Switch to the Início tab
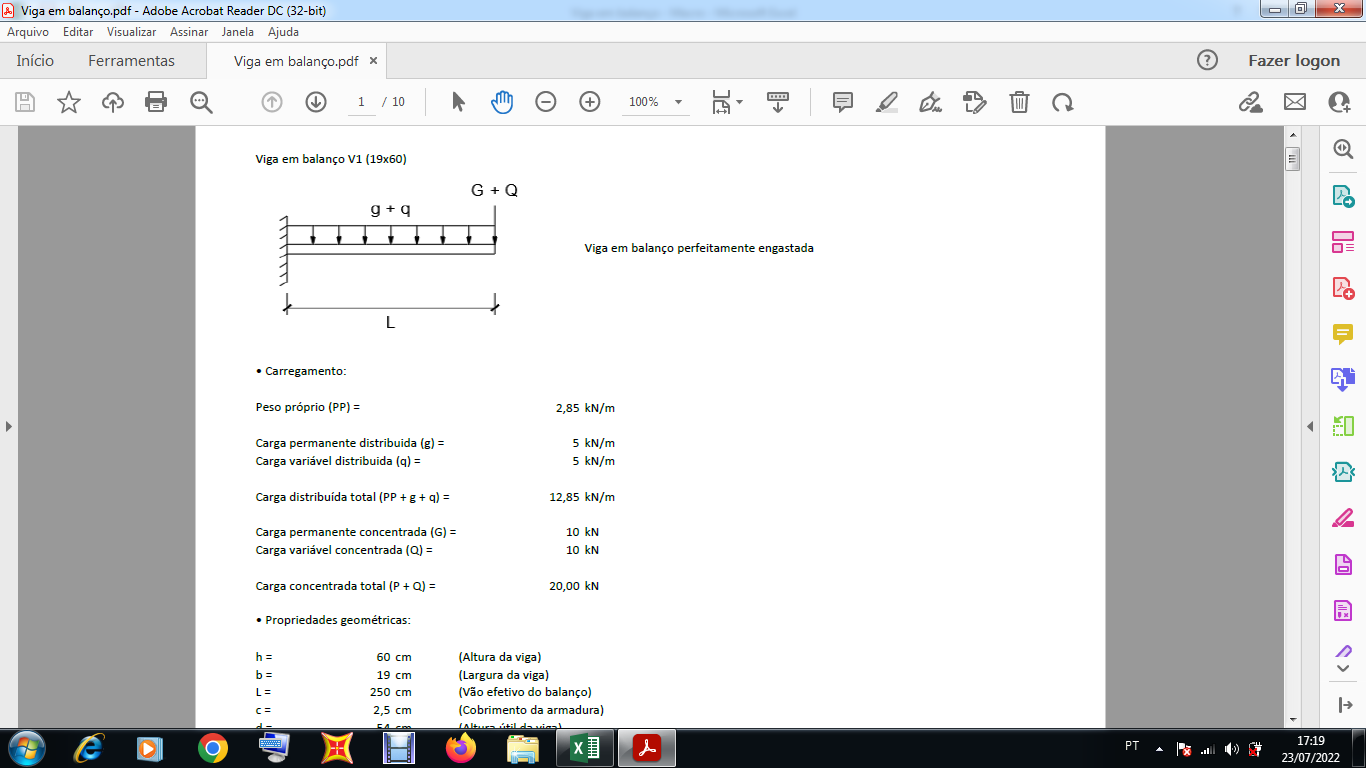 coord(35,60)
